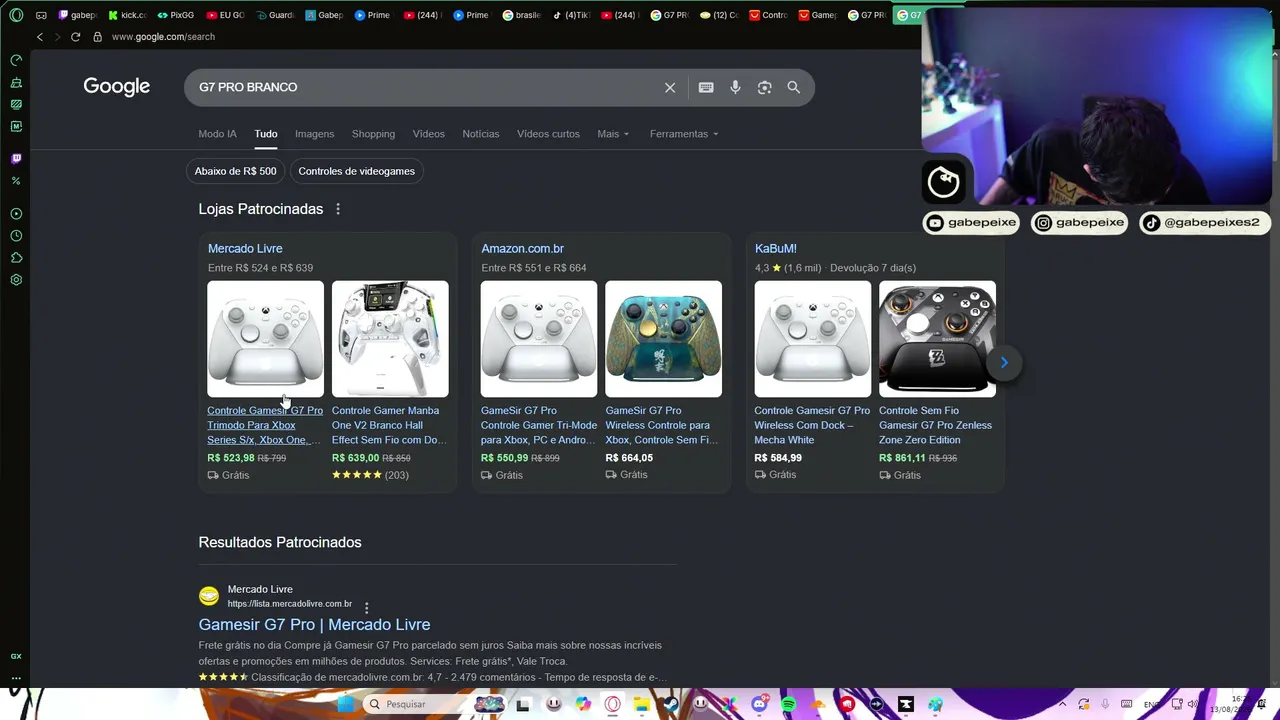Launch Spotify from the taskbar

(x=788, y=704)
